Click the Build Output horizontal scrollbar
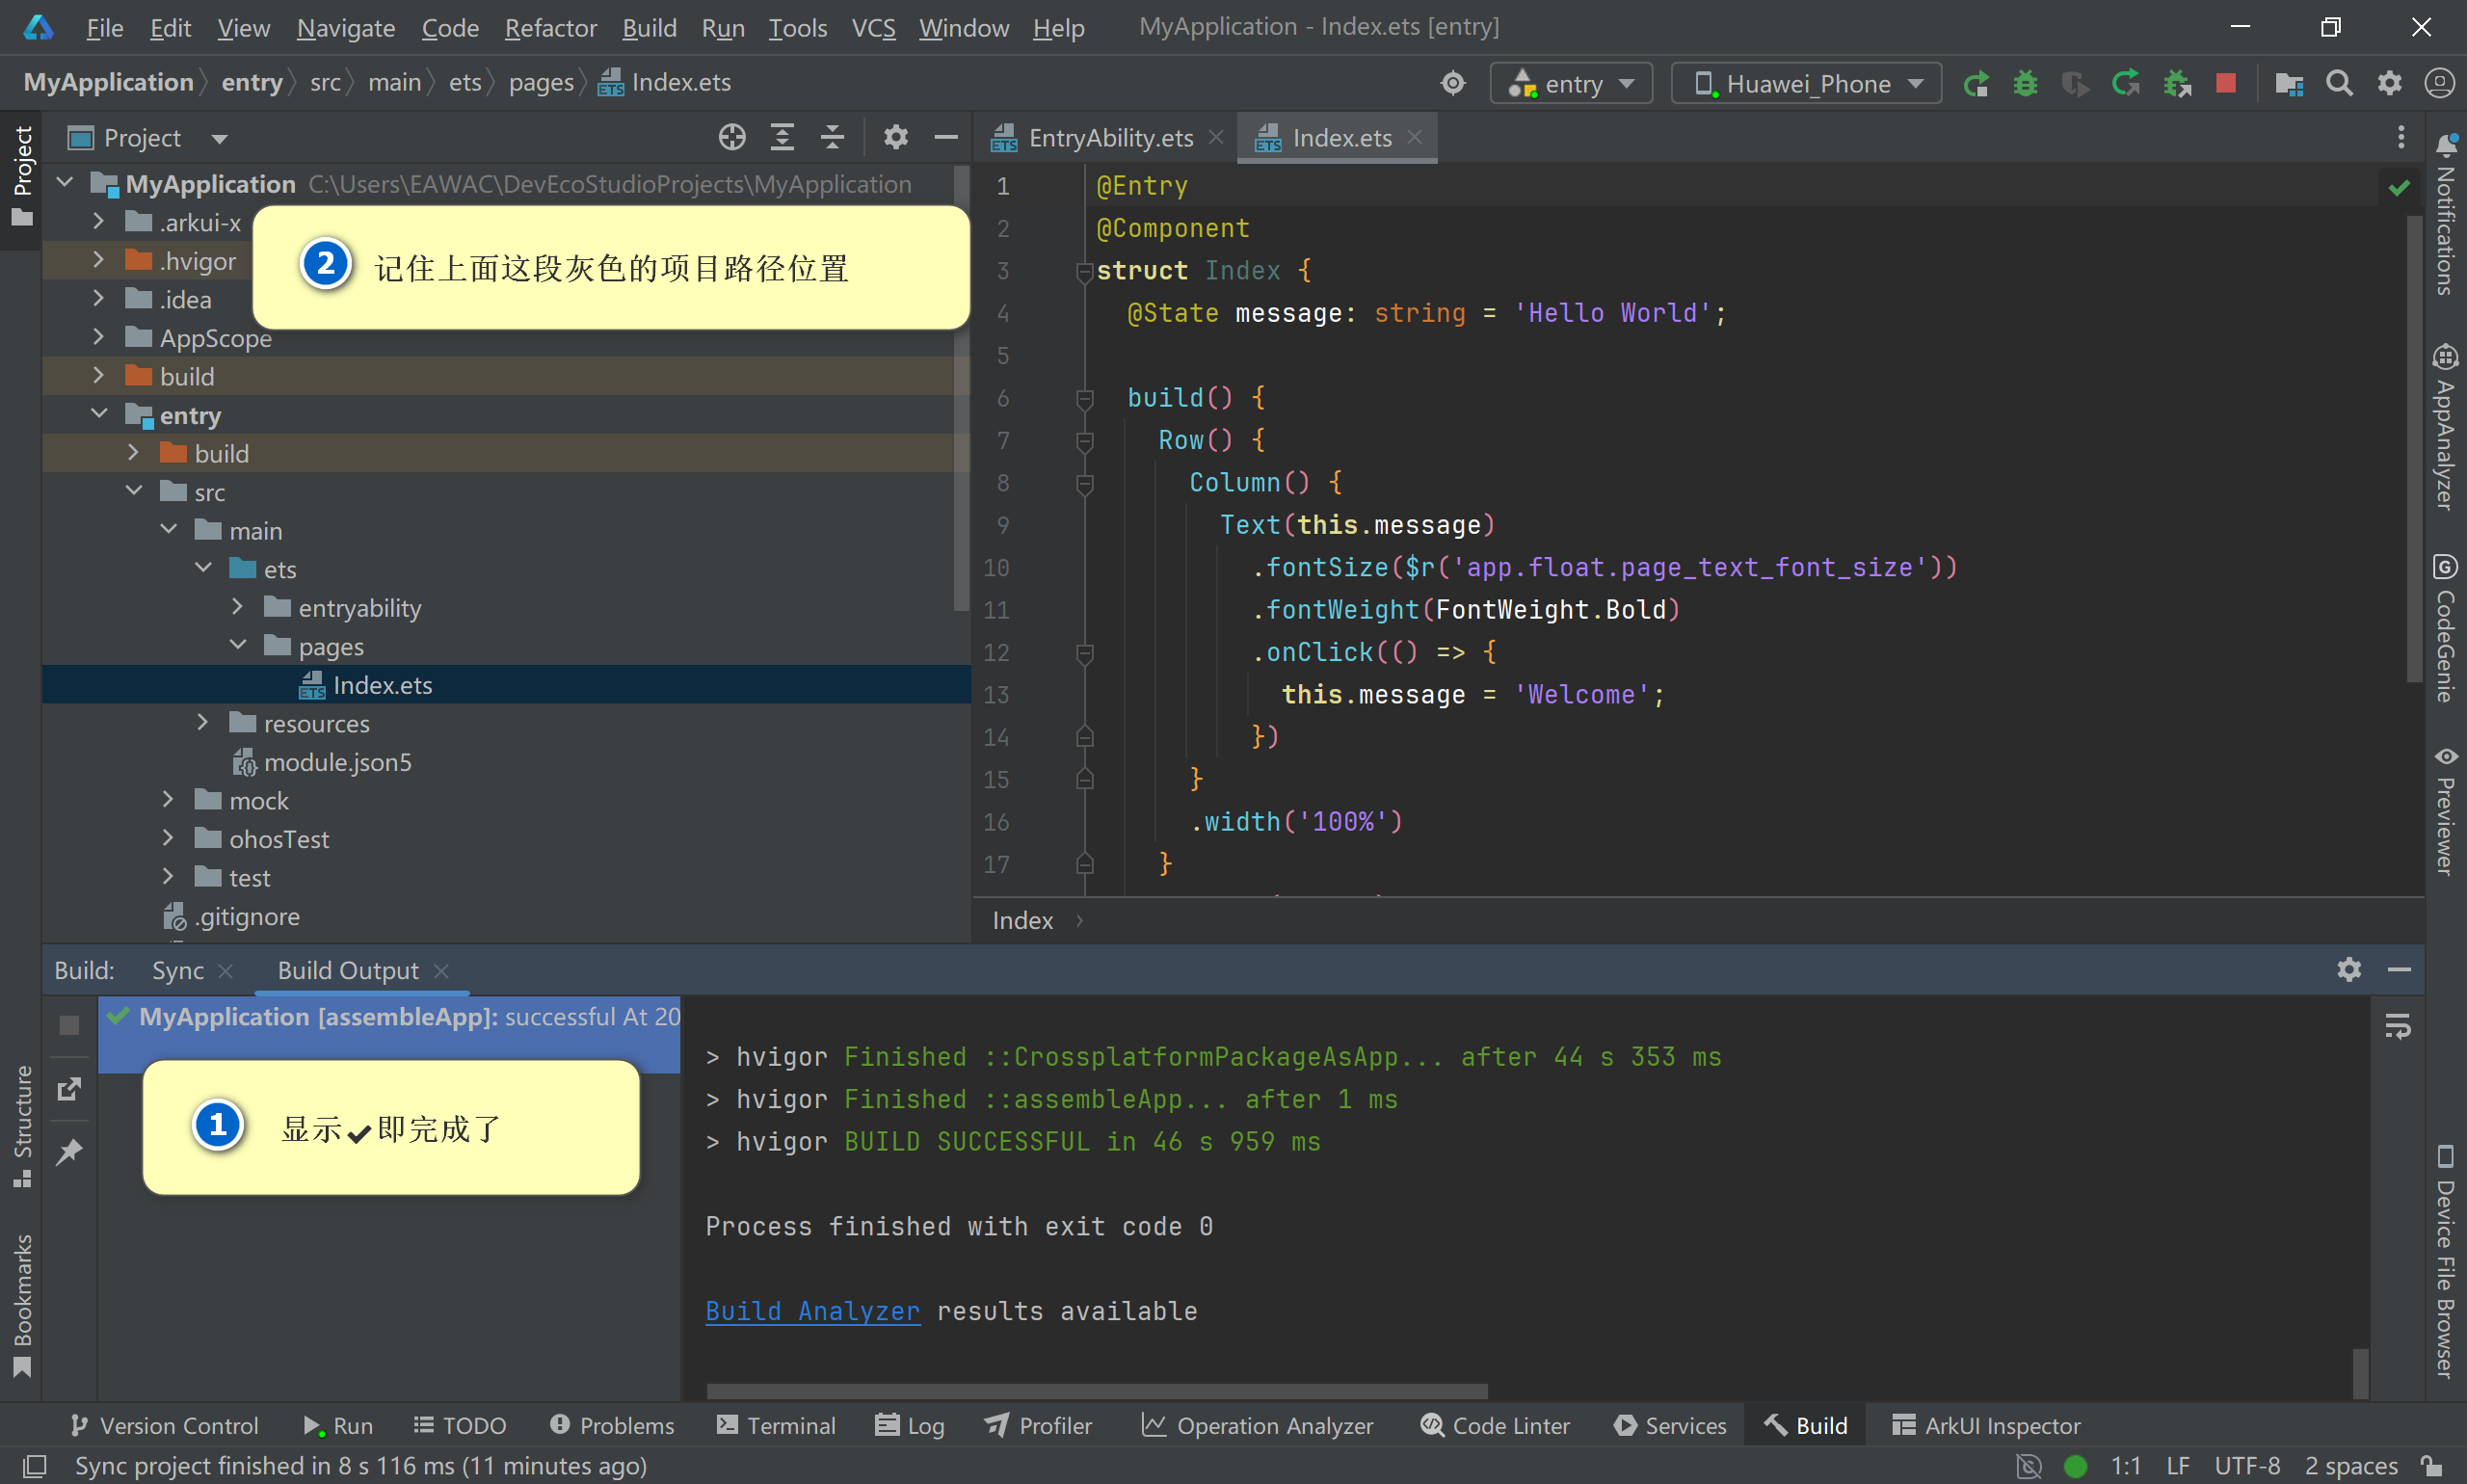Image resolution: width=2467 pixels, height=1484 pixels. point(1096,1390)
